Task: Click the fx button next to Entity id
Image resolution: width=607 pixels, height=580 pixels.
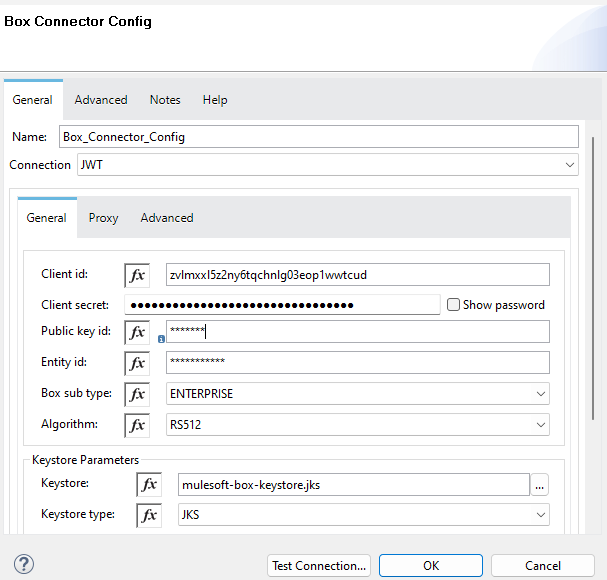Action: (137, 363)
